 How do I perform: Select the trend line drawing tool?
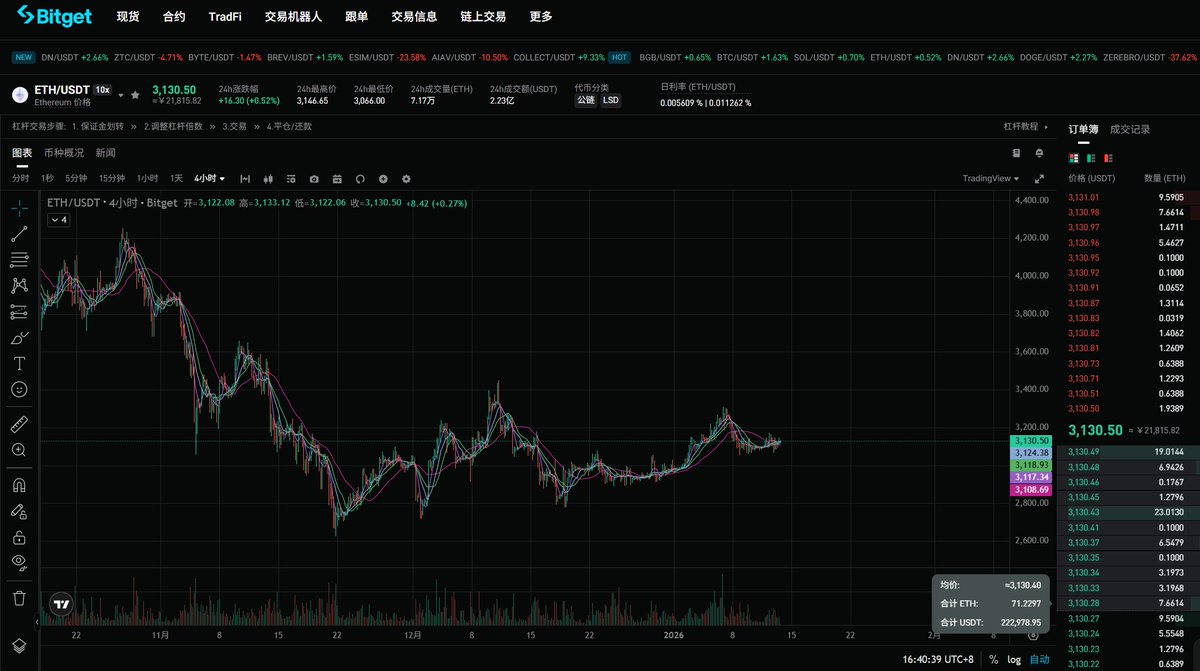click(19, 234)
